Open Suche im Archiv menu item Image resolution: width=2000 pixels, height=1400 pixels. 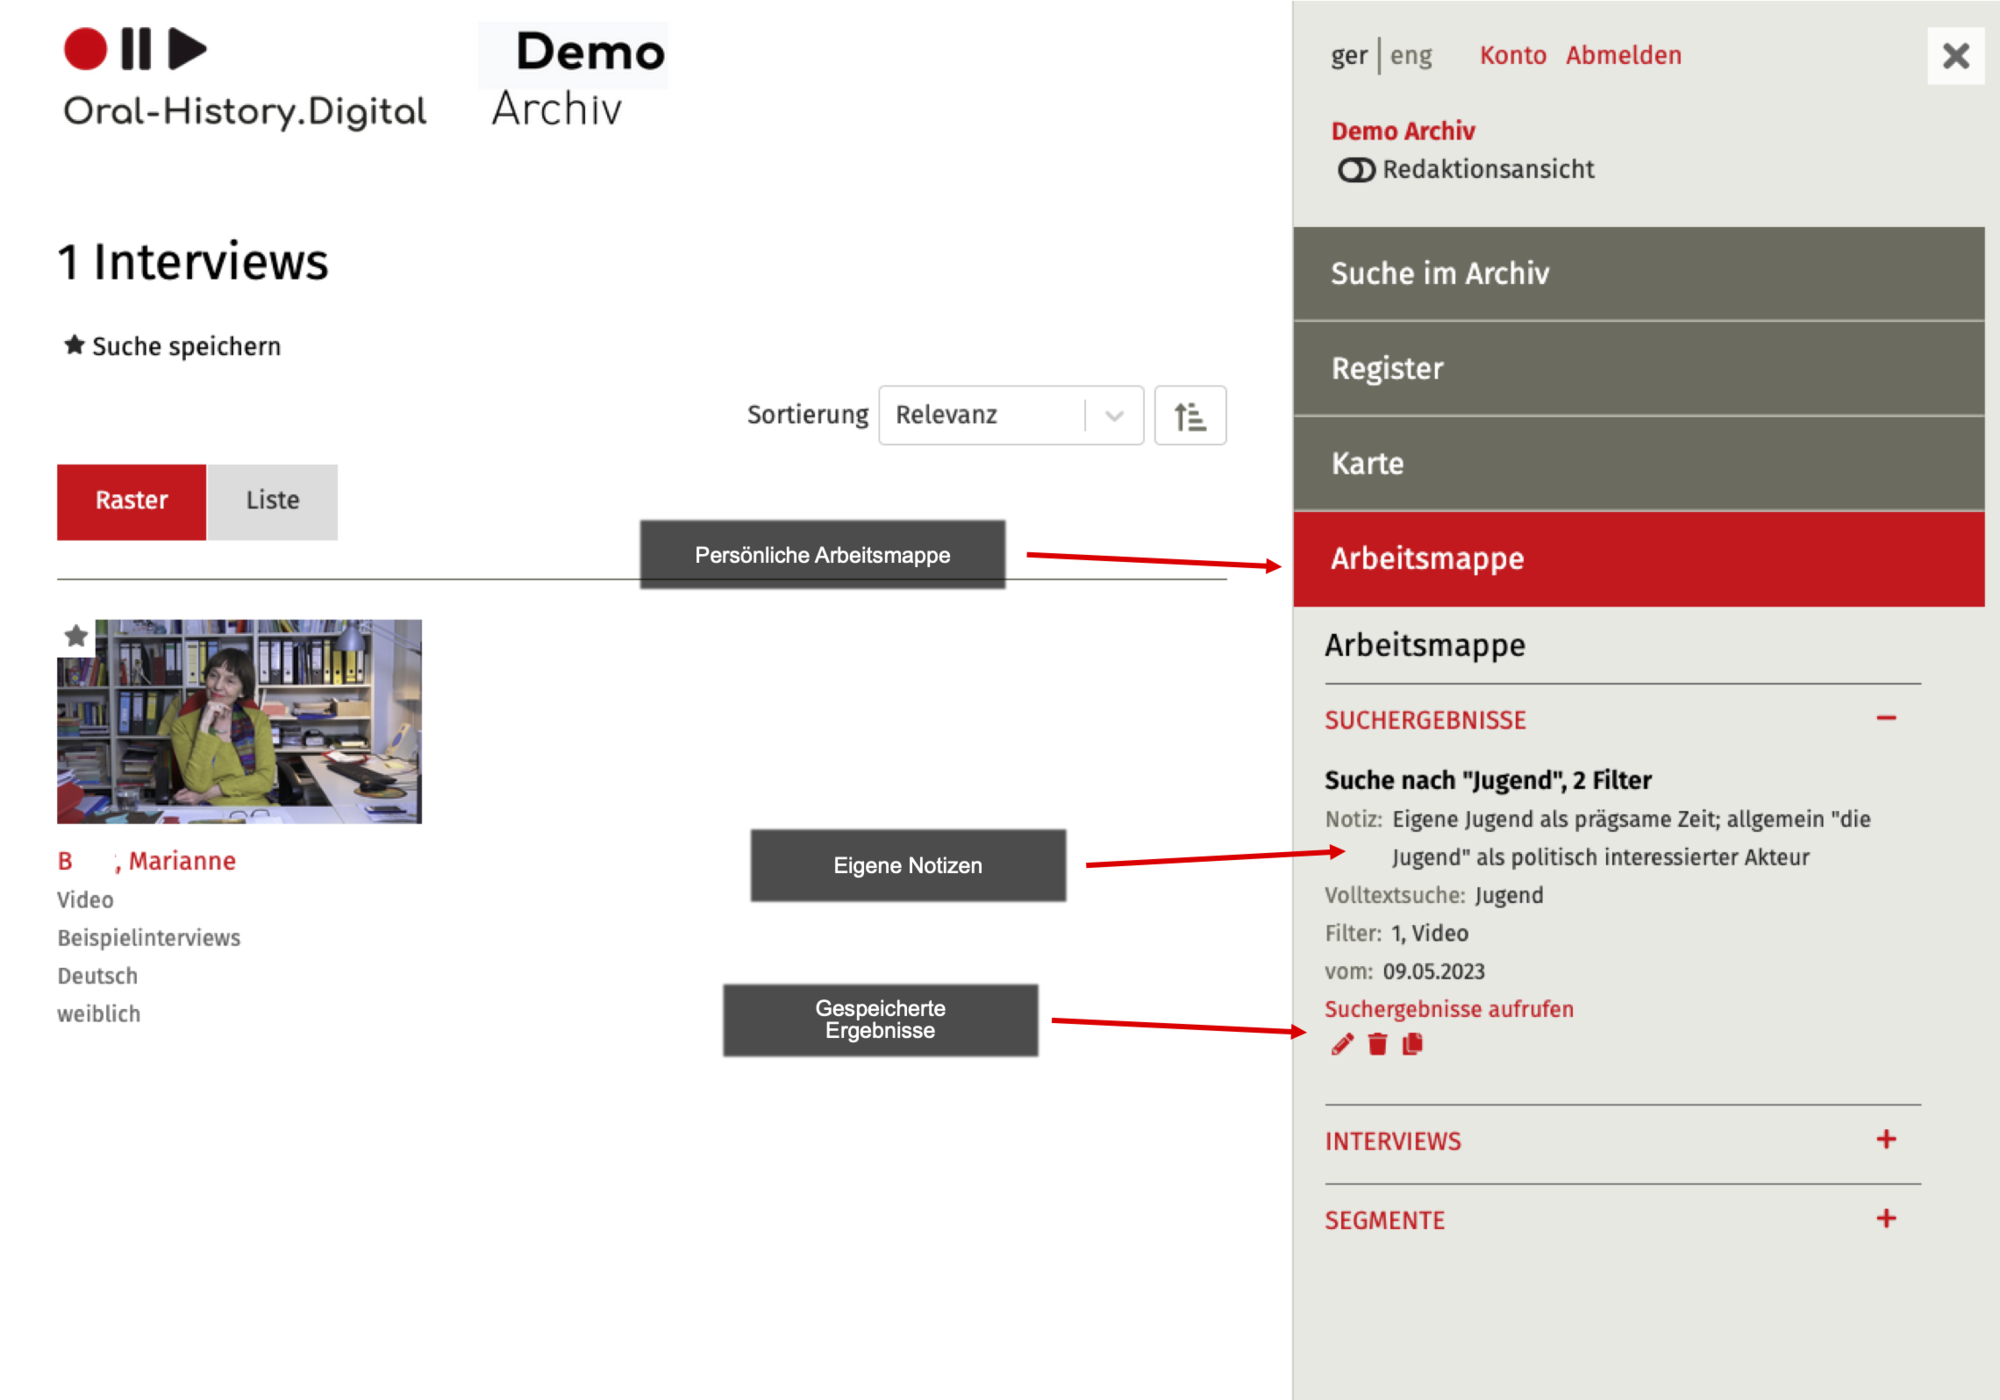[1637, 273]
